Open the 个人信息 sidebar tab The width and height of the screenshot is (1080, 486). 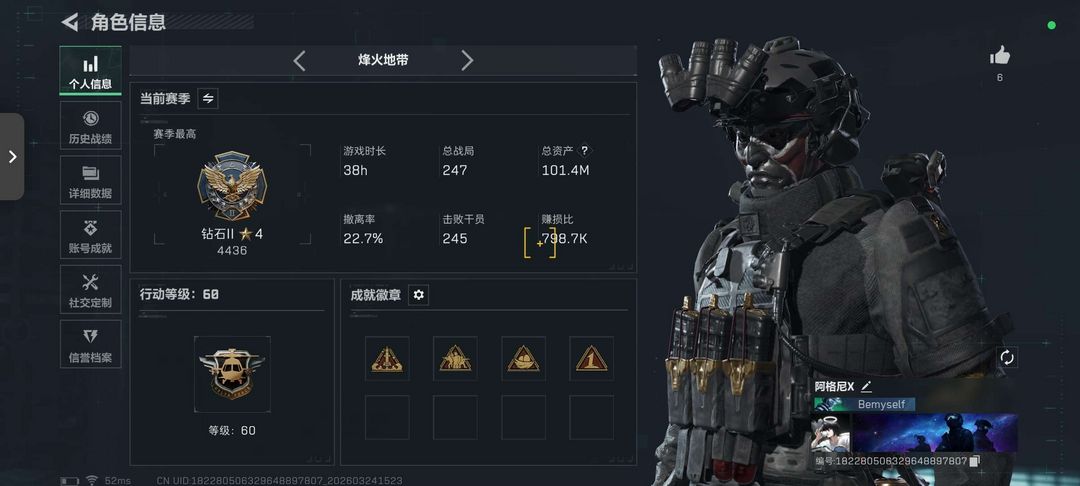pyautogui.click(x=90, y=71)
